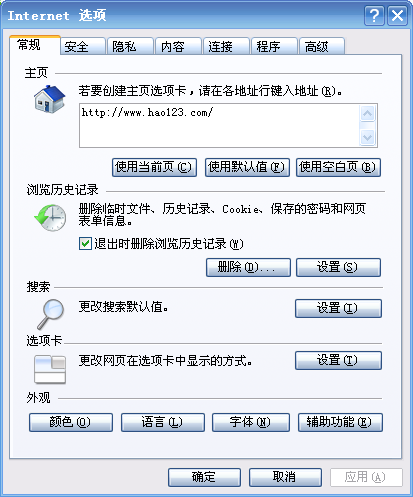Viewport: 413px width, 497px height.
Task: Click the homepage box scroll down arrow
Action: click(367, 137)
